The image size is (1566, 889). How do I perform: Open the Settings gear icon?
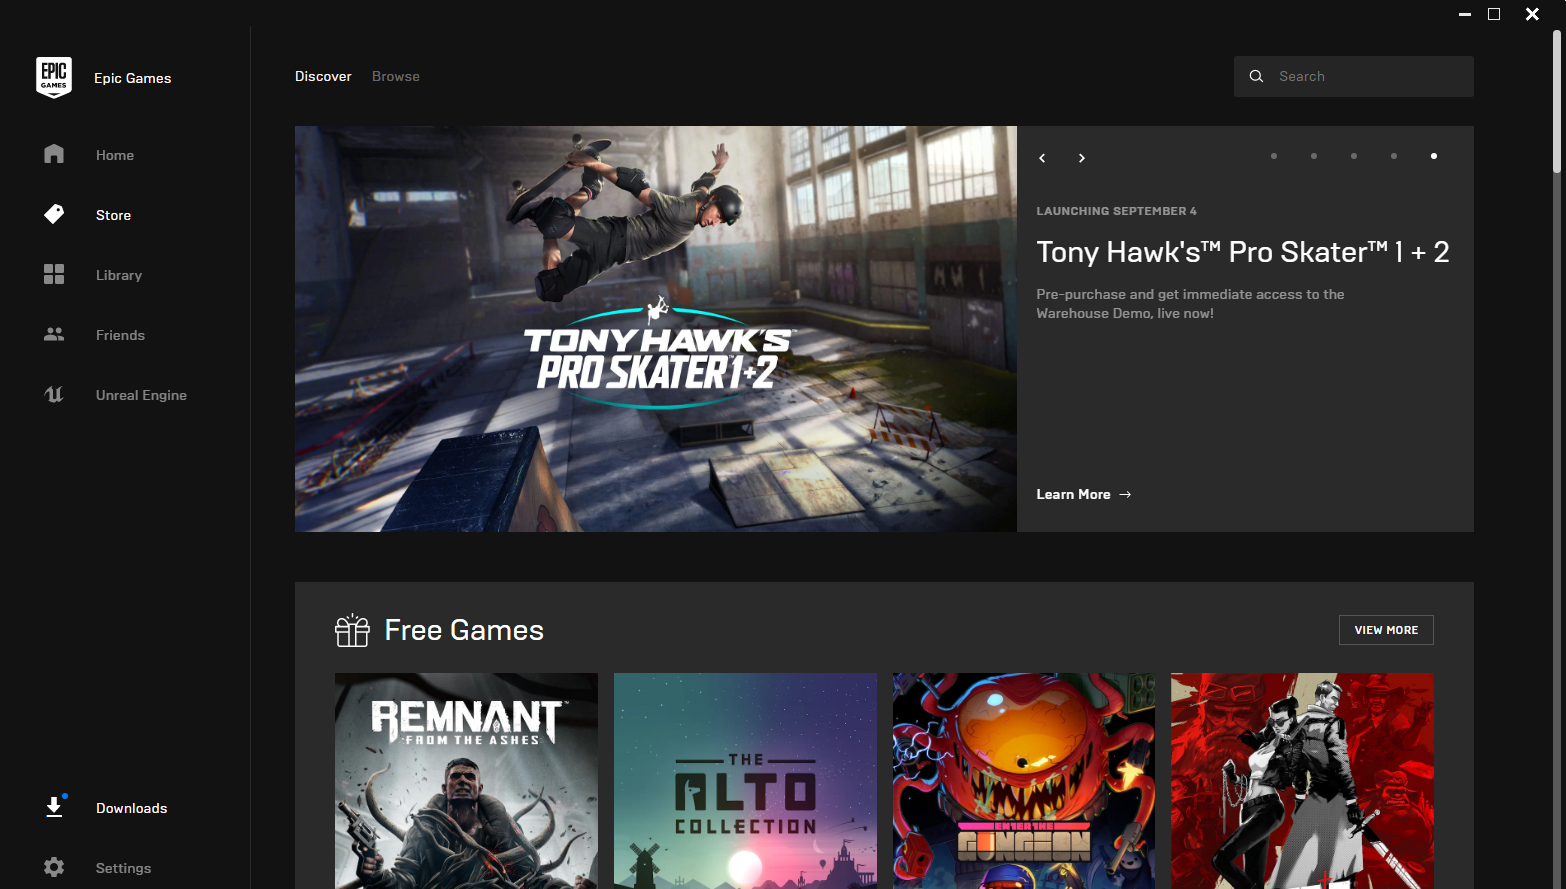[x=54, y=867]
